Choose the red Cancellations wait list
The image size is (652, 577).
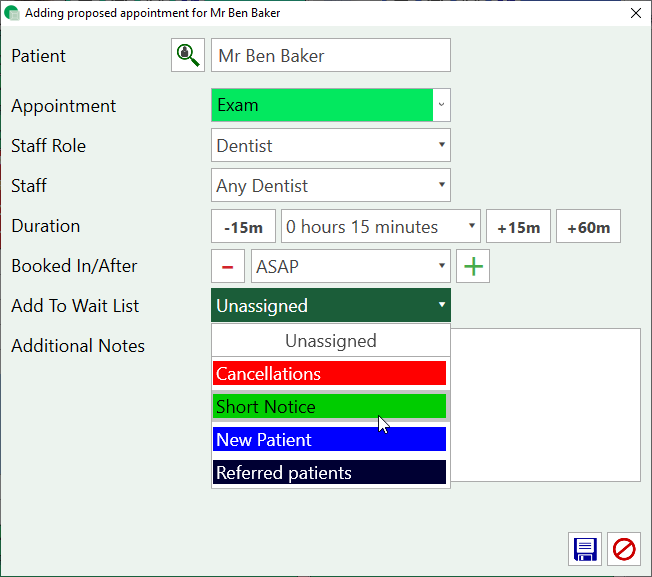330,374
